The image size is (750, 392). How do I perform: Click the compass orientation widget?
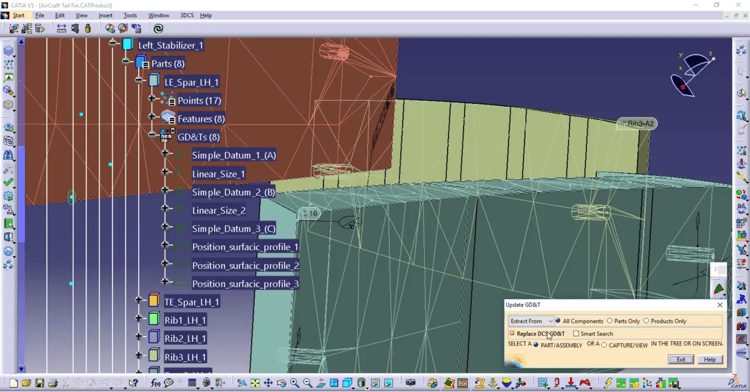[694, 75]
